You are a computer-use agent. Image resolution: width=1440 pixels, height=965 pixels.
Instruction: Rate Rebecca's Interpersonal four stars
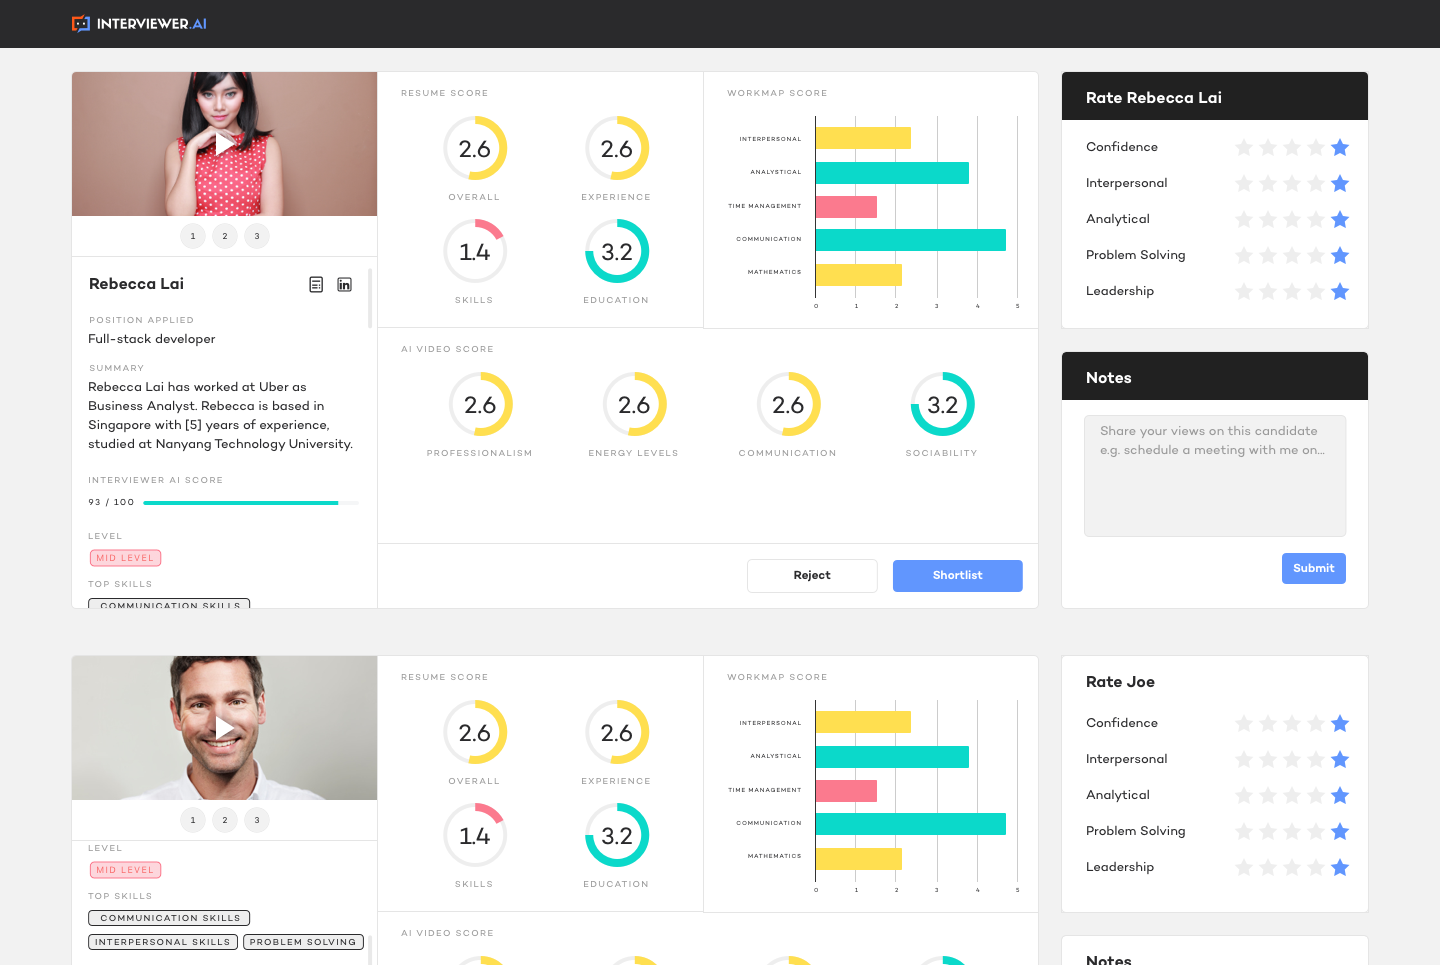(1316, 184)
